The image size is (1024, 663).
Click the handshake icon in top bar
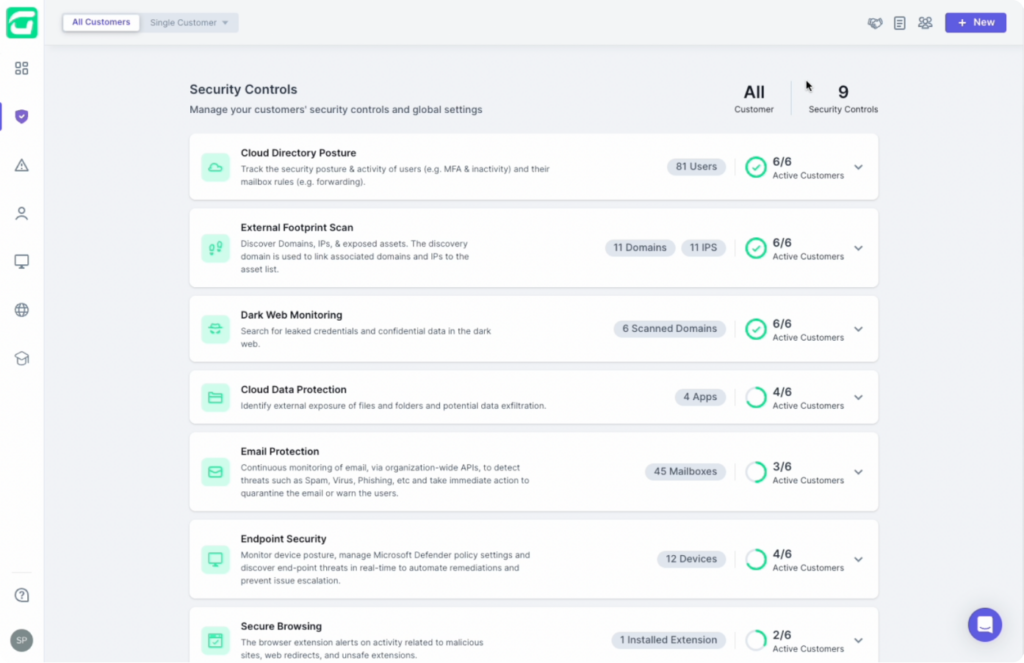(874, 23)
